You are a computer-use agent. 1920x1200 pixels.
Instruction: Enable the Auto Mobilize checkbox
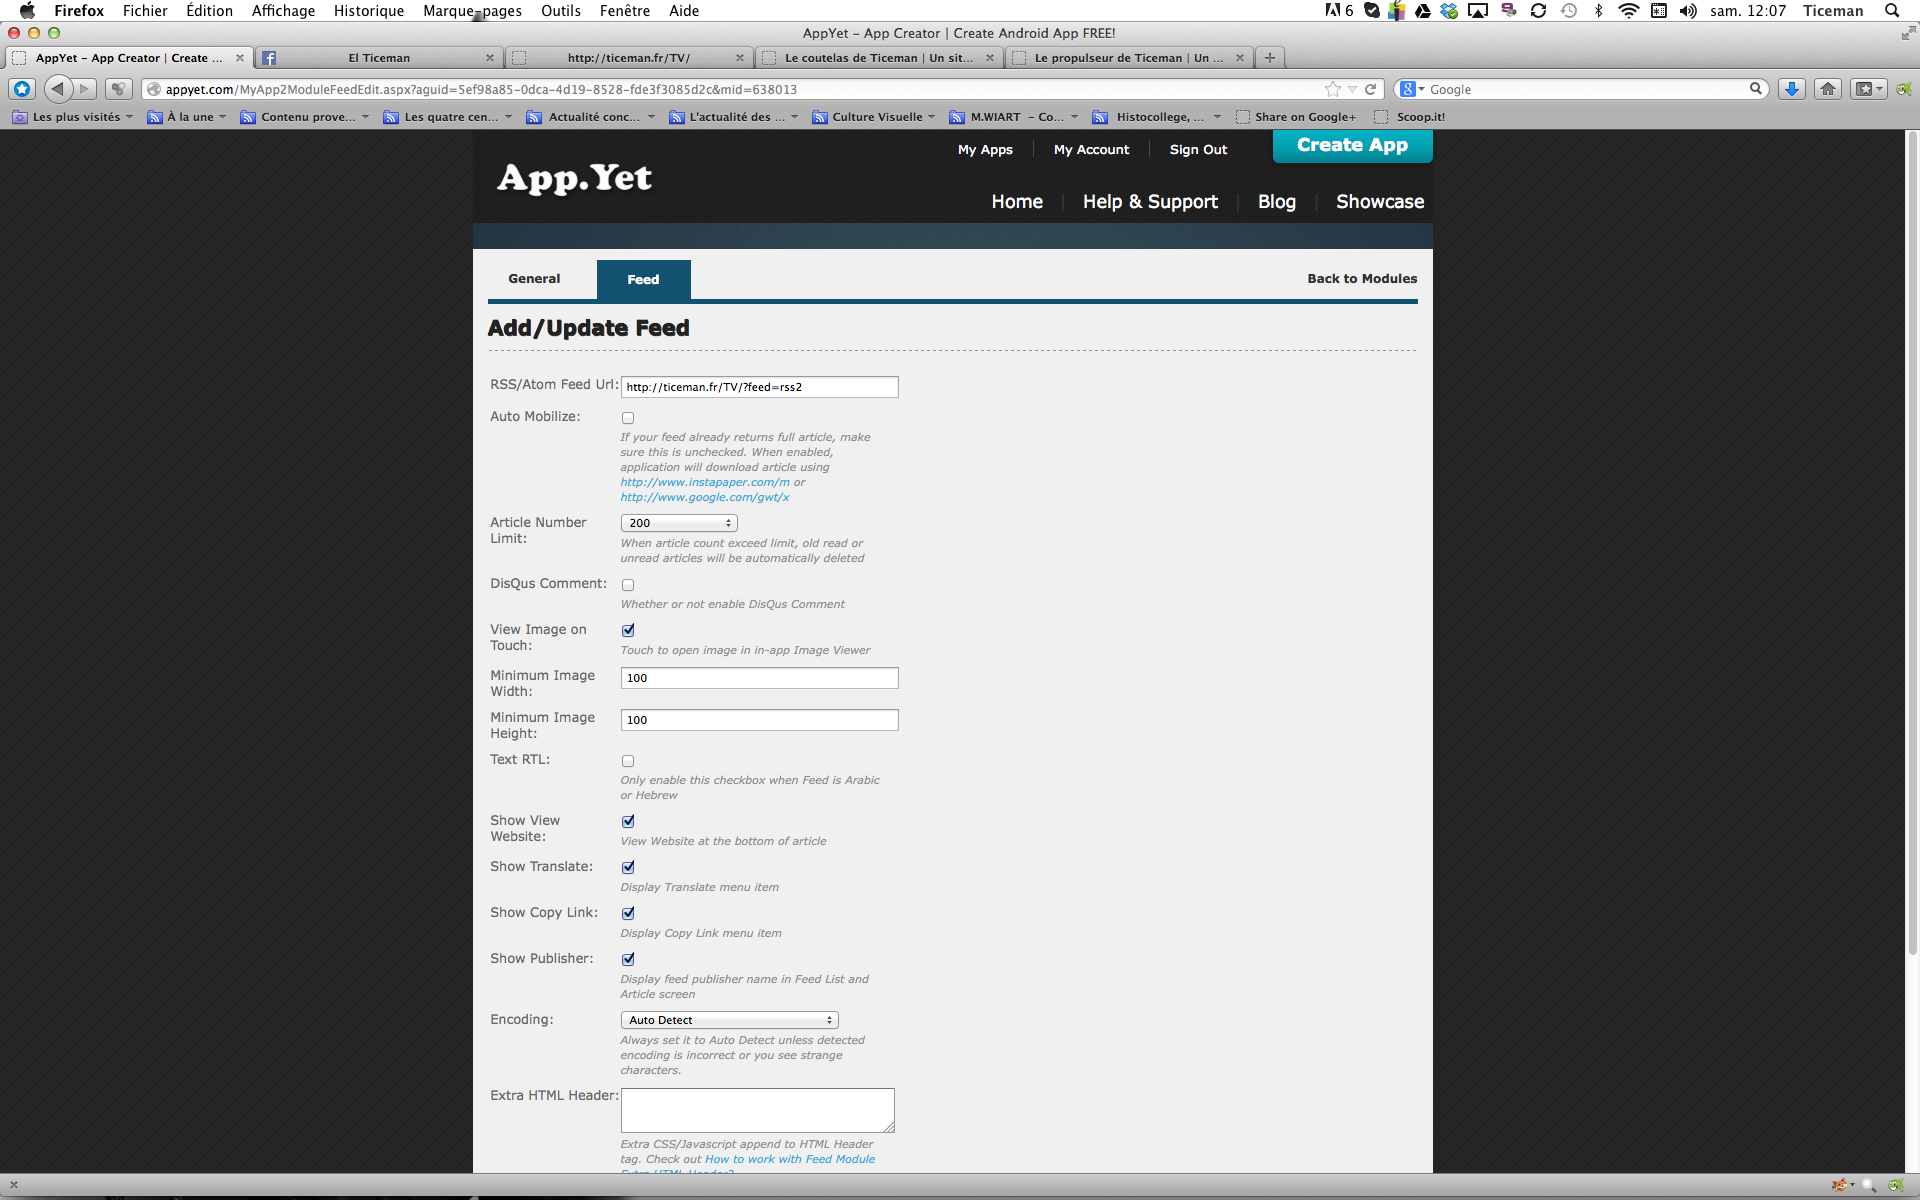point(628,418)
